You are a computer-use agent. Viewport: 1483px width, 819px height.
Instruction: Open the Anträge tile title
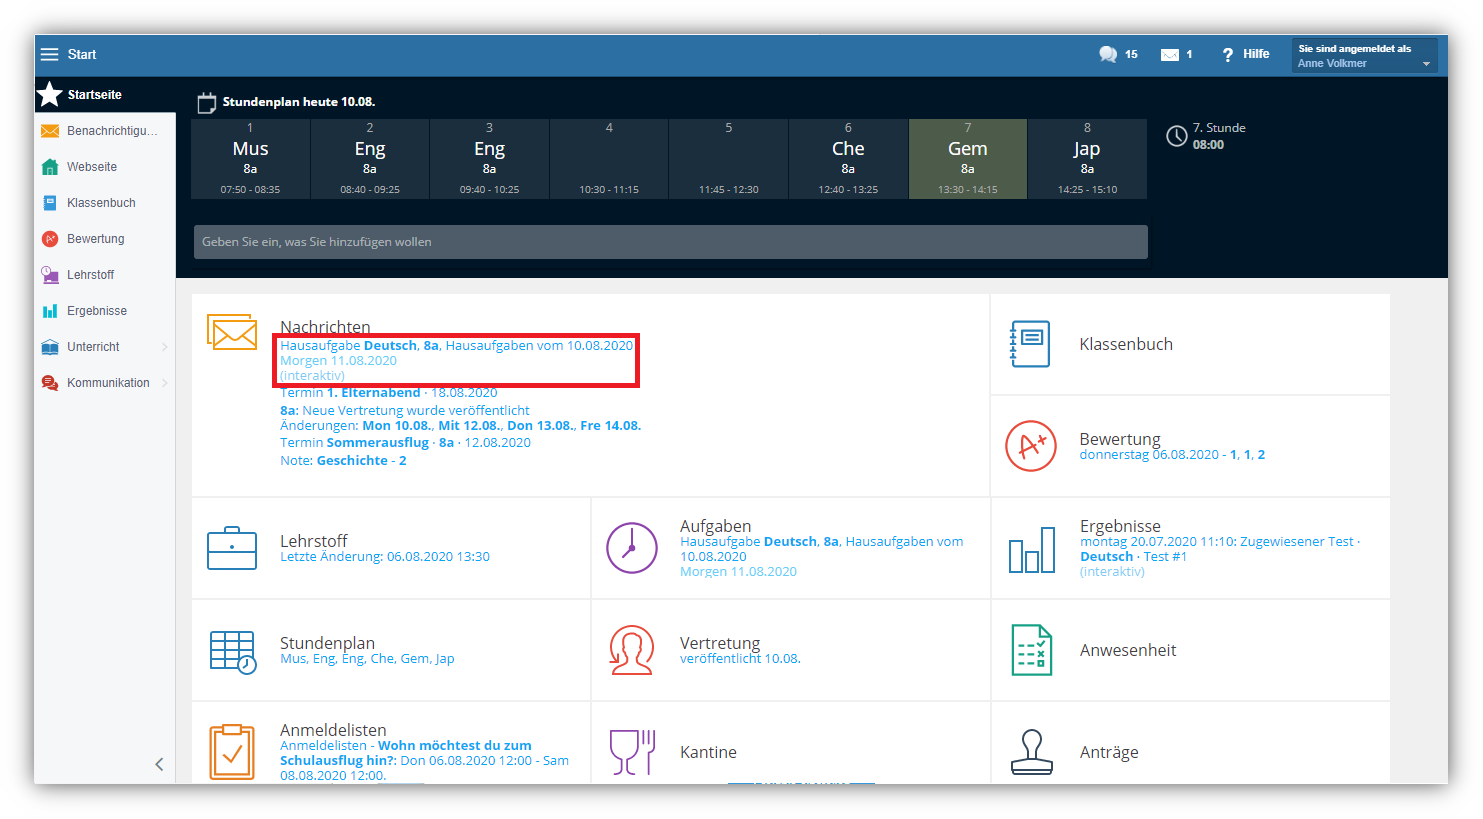pyautogui.click(x=1109, y=752)
